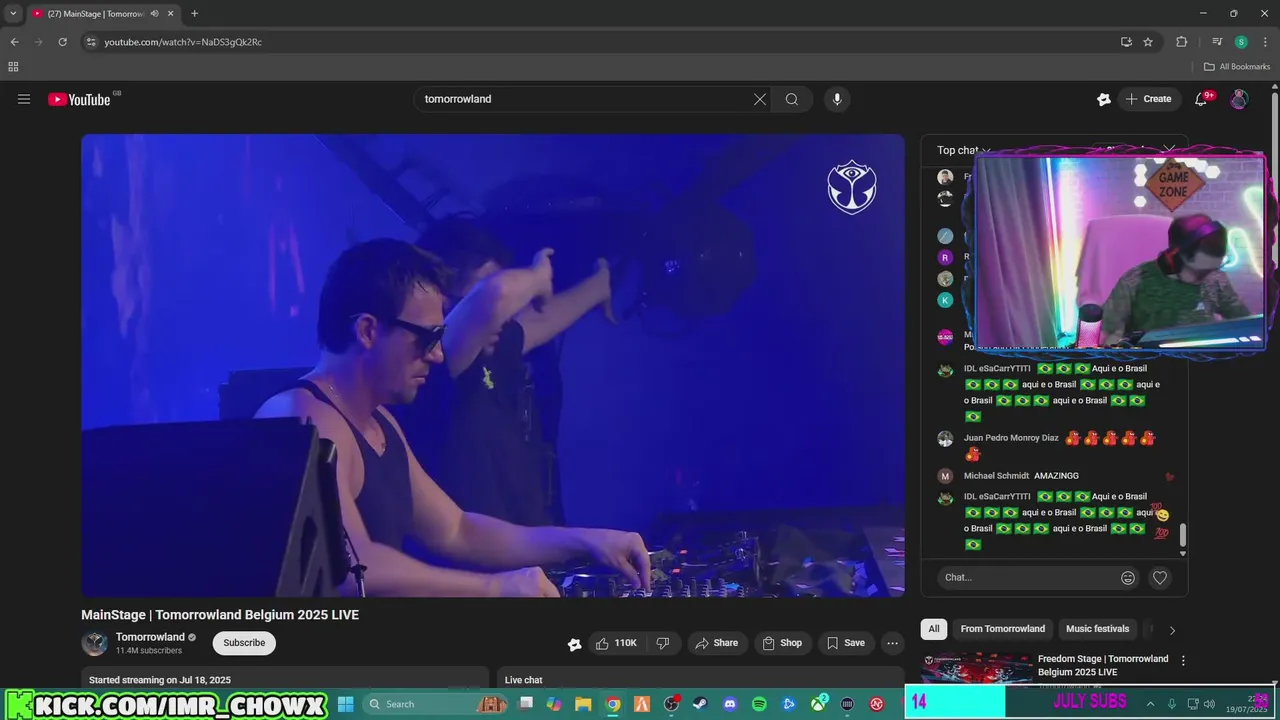The width and height of the screenshot is (1280, 720).
Task: Expand the Top chat mode dropdown
Action: (963, 150)
